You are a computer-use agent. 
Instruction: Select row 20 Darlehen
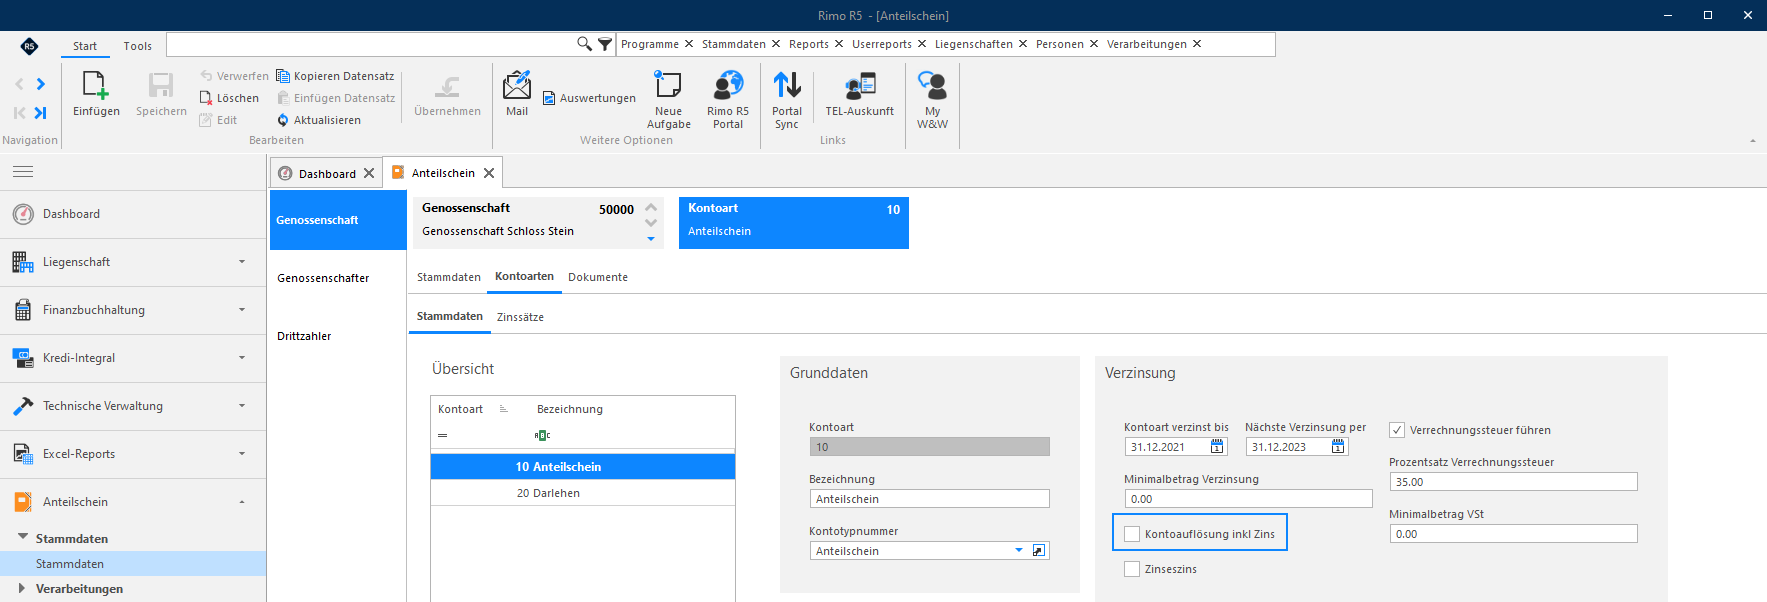583,493
